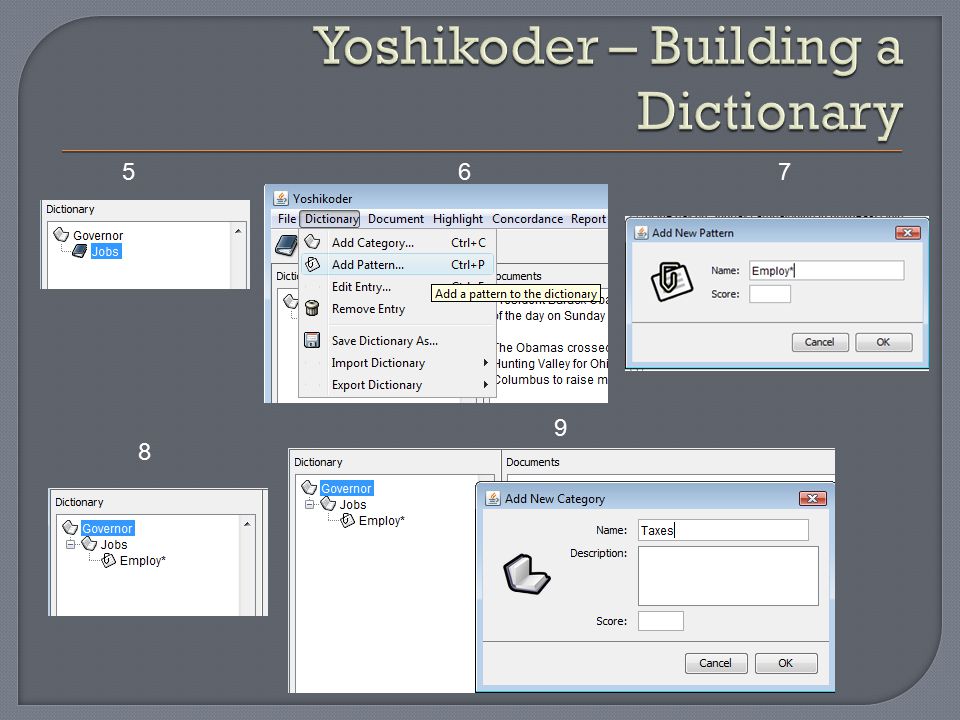Click Cancel in Add New Category dialog
The image size is (960, 720).
(716, 663)
